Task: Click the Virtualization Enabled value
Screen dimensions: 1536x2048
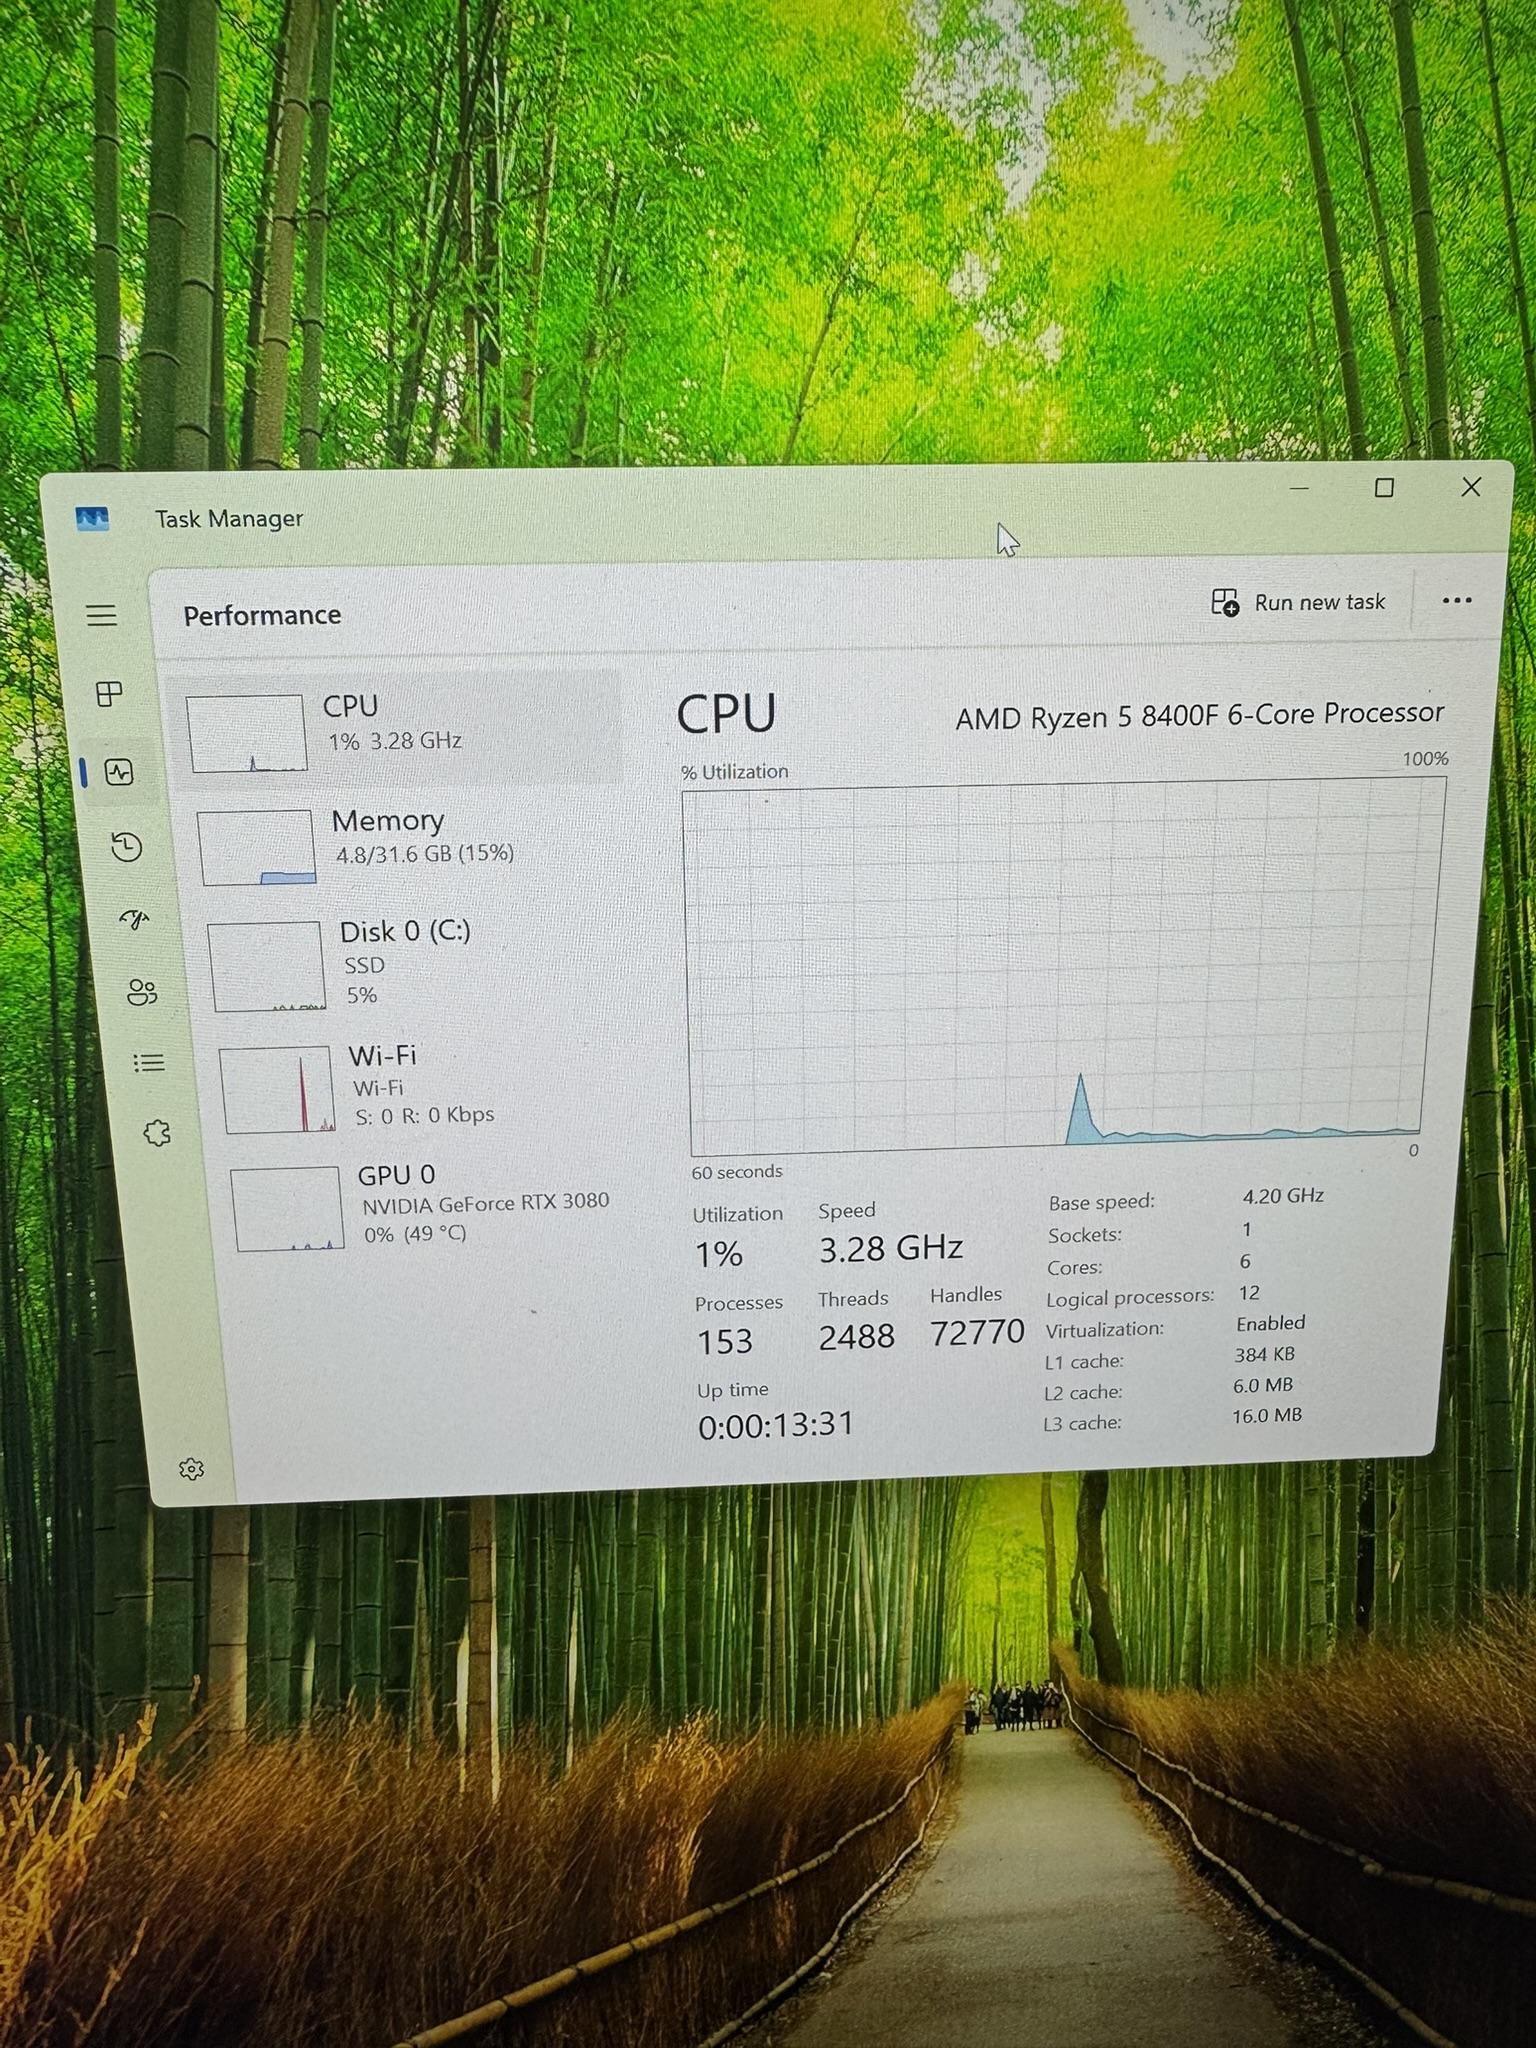Action: 1271,1323
